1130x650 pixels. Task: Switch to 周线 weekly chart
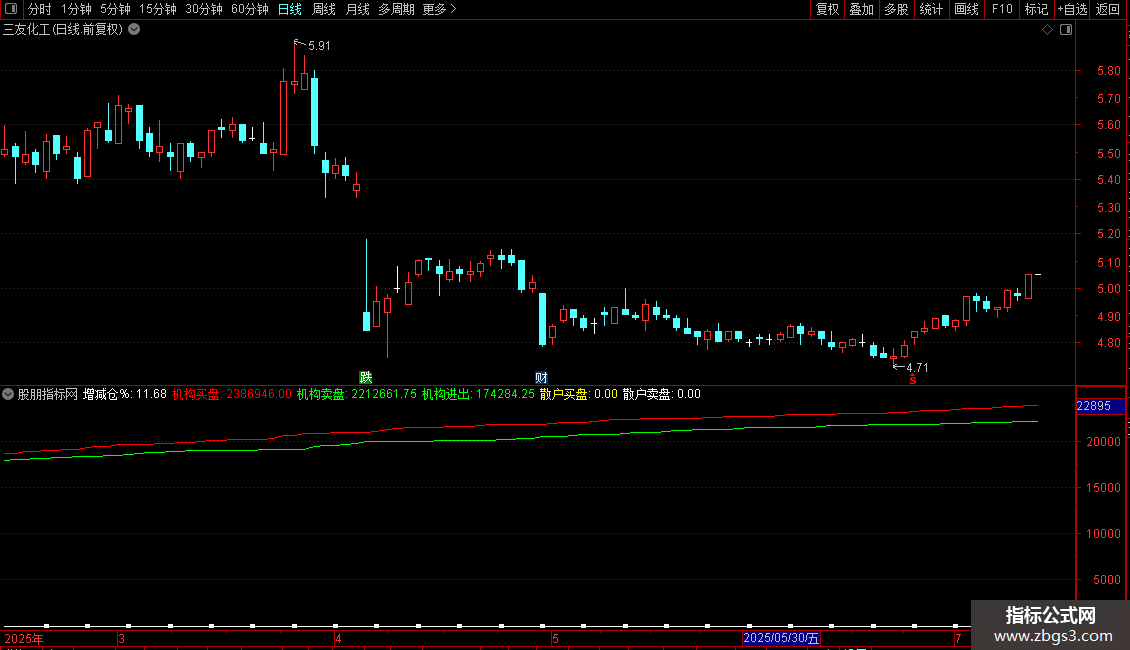[x=324, y=9]
